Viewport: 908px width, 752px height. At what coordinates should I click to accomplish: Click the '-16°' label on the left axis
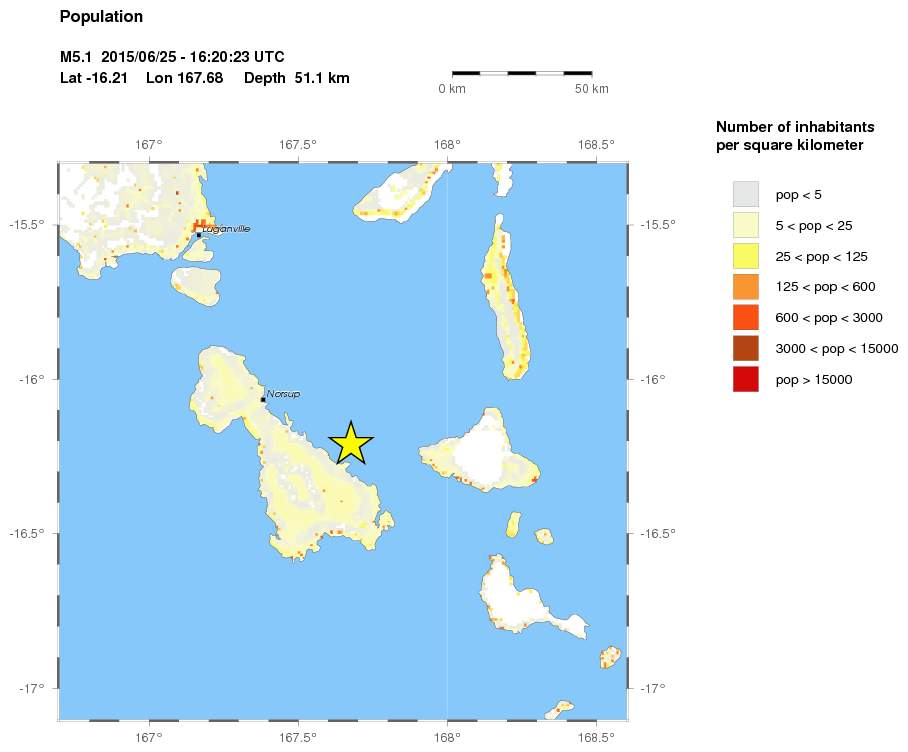[32, 379]
